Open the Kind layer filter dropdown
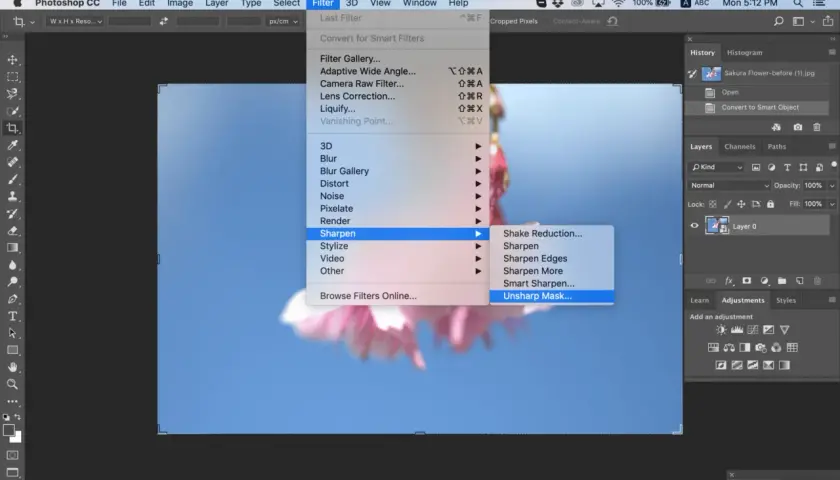 [x=716, y=167]
